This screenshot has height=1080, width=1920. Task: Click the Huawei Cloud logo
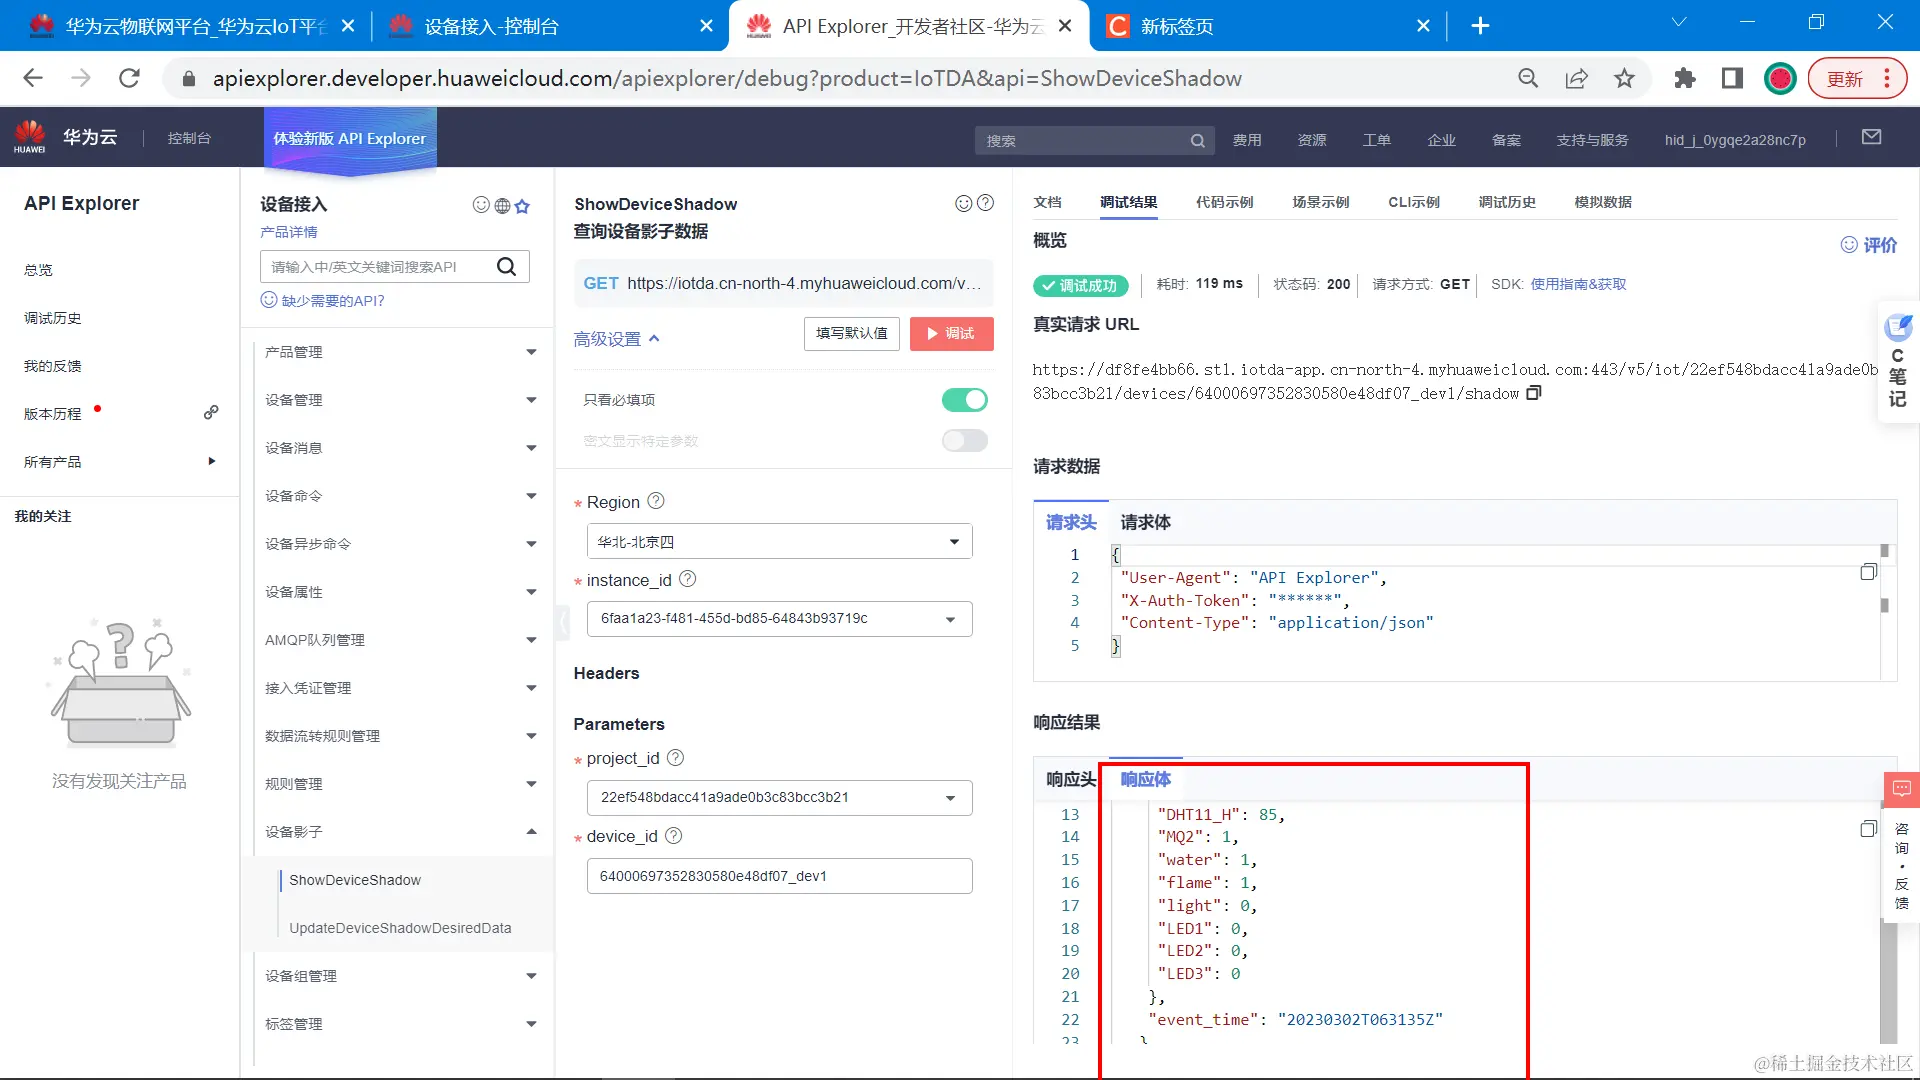click(65, 137)
